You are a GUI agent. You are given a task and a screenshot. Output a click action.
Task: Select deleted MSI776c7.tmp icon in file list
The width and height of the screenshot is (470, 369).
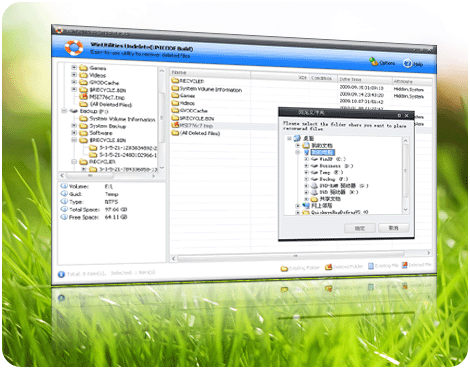175,125
